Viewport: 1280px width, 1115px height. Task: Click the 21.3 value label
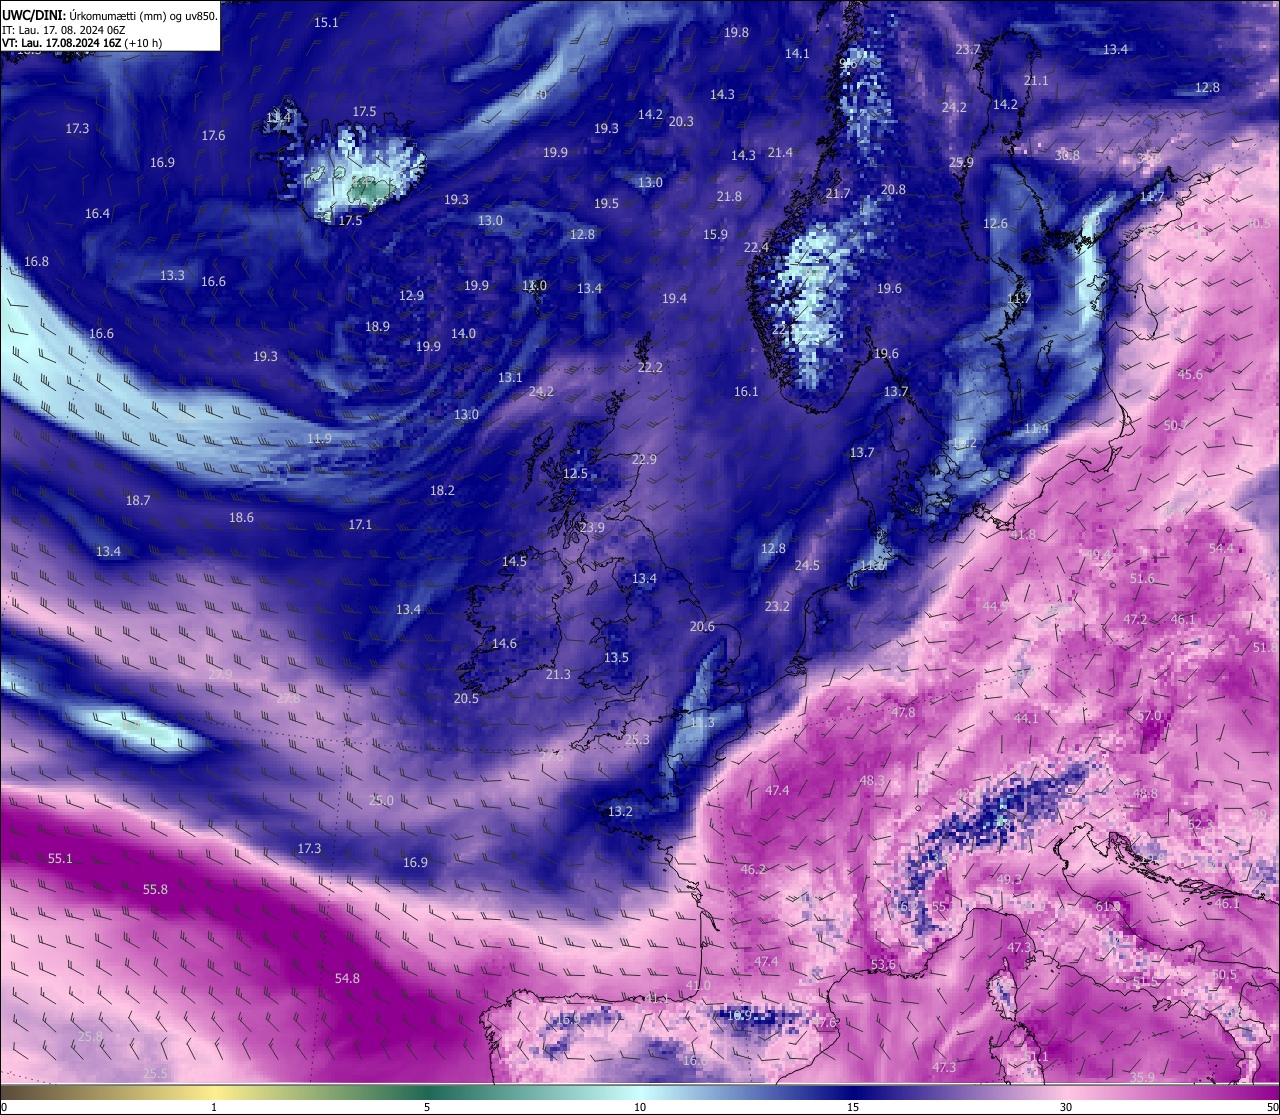click(x=558, y=674)
